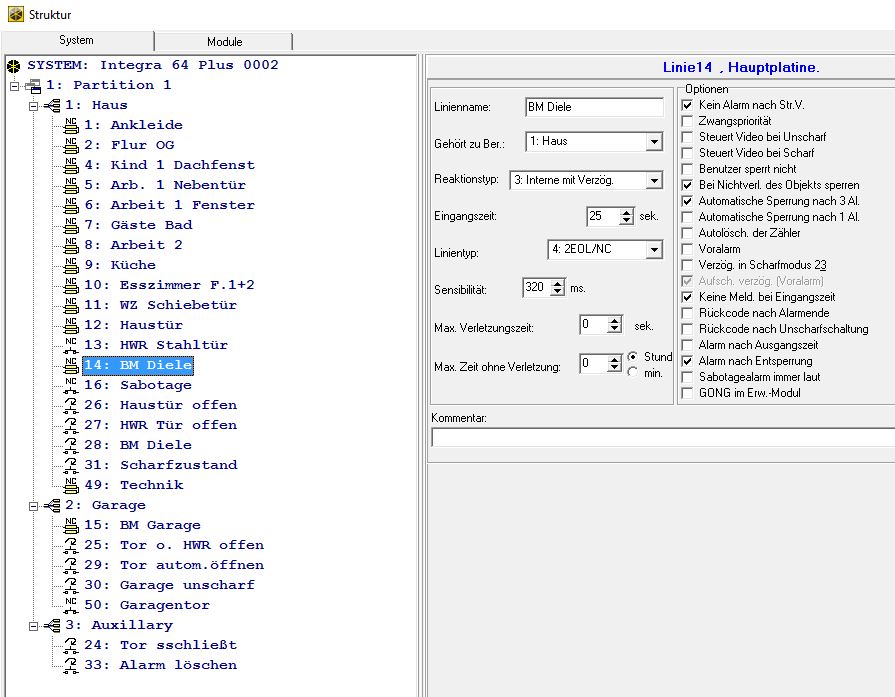Viewport: 895px width, 697px height.
Task: Click the zone icon beside Ankleide
Action: [71, 125]
